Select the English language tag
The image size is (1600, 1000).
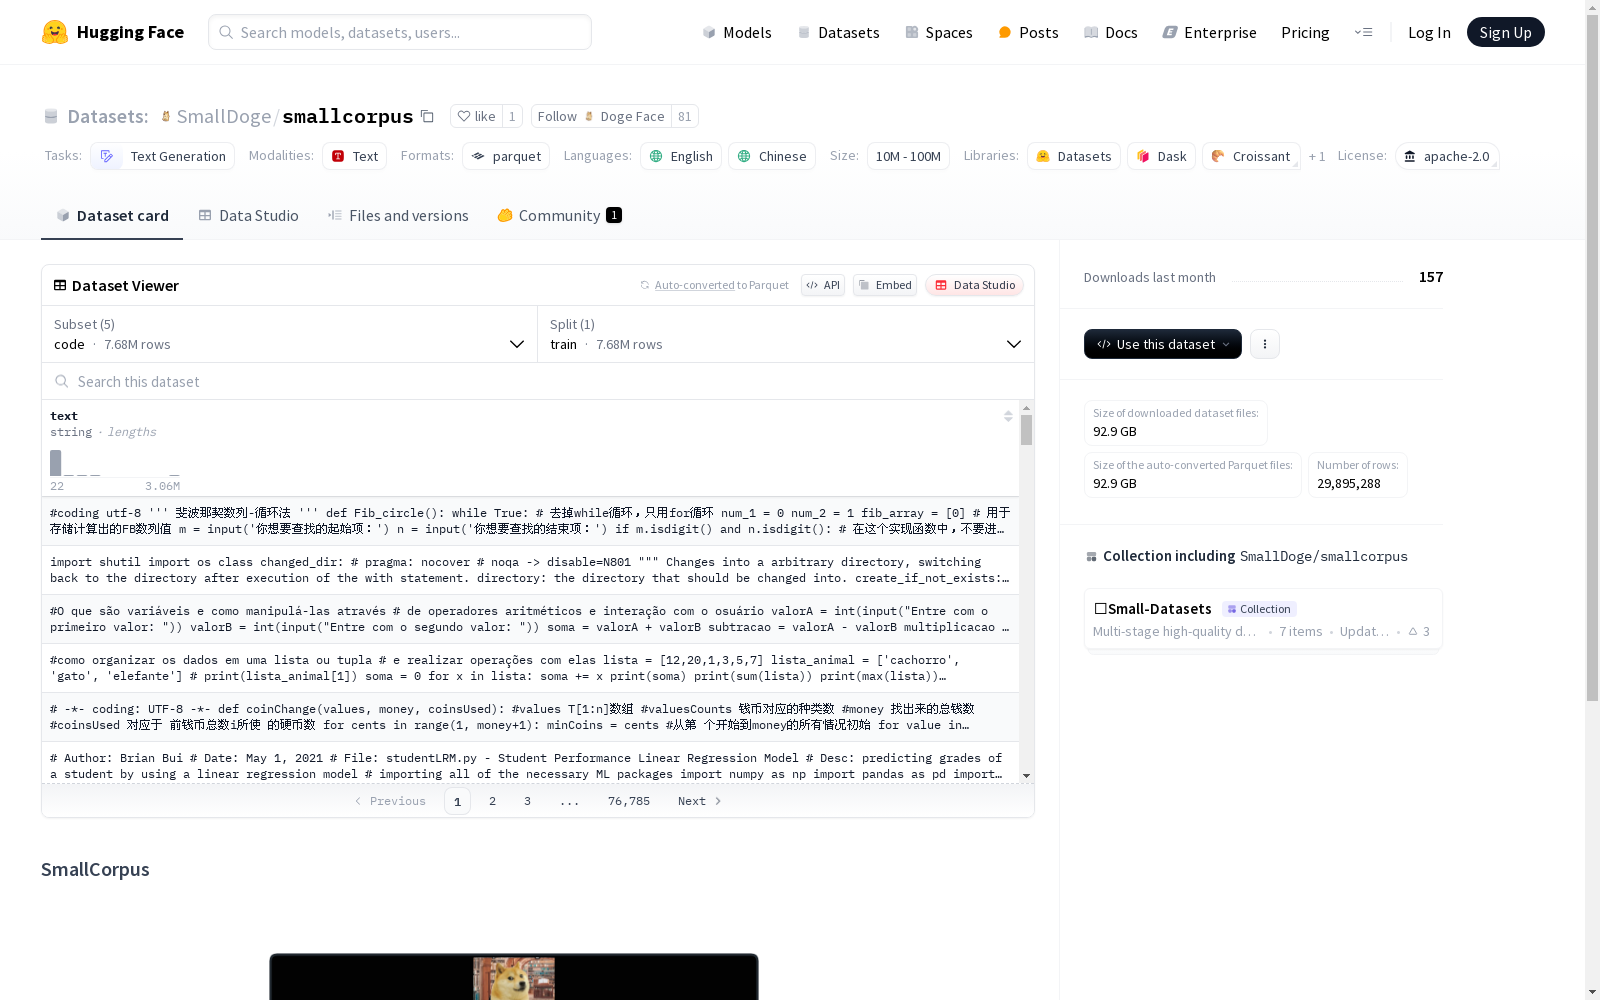pyautogui.click(x=681, y=156)
